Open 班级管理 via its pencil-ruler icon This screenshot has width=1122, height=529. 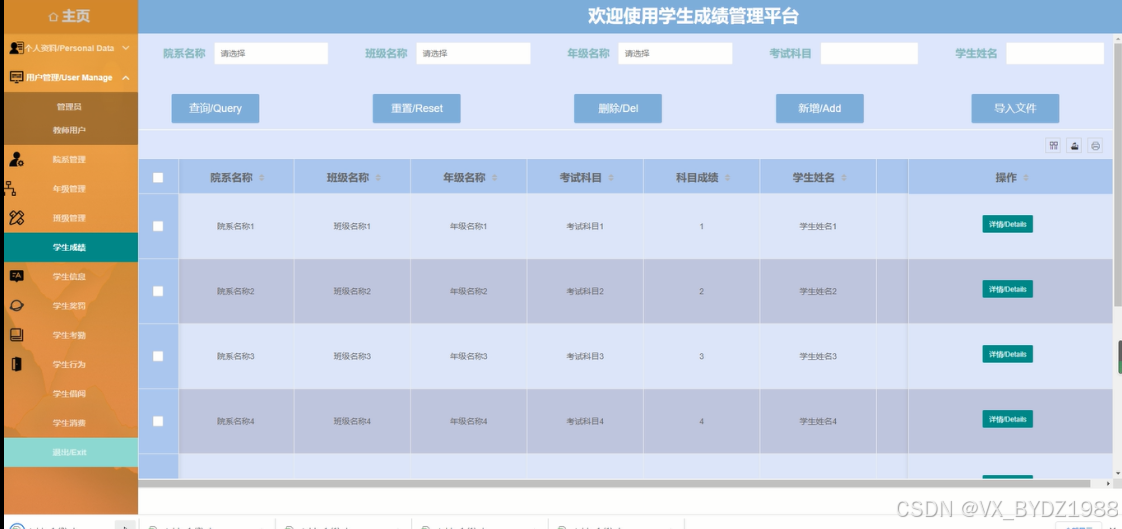click(16, 218)
